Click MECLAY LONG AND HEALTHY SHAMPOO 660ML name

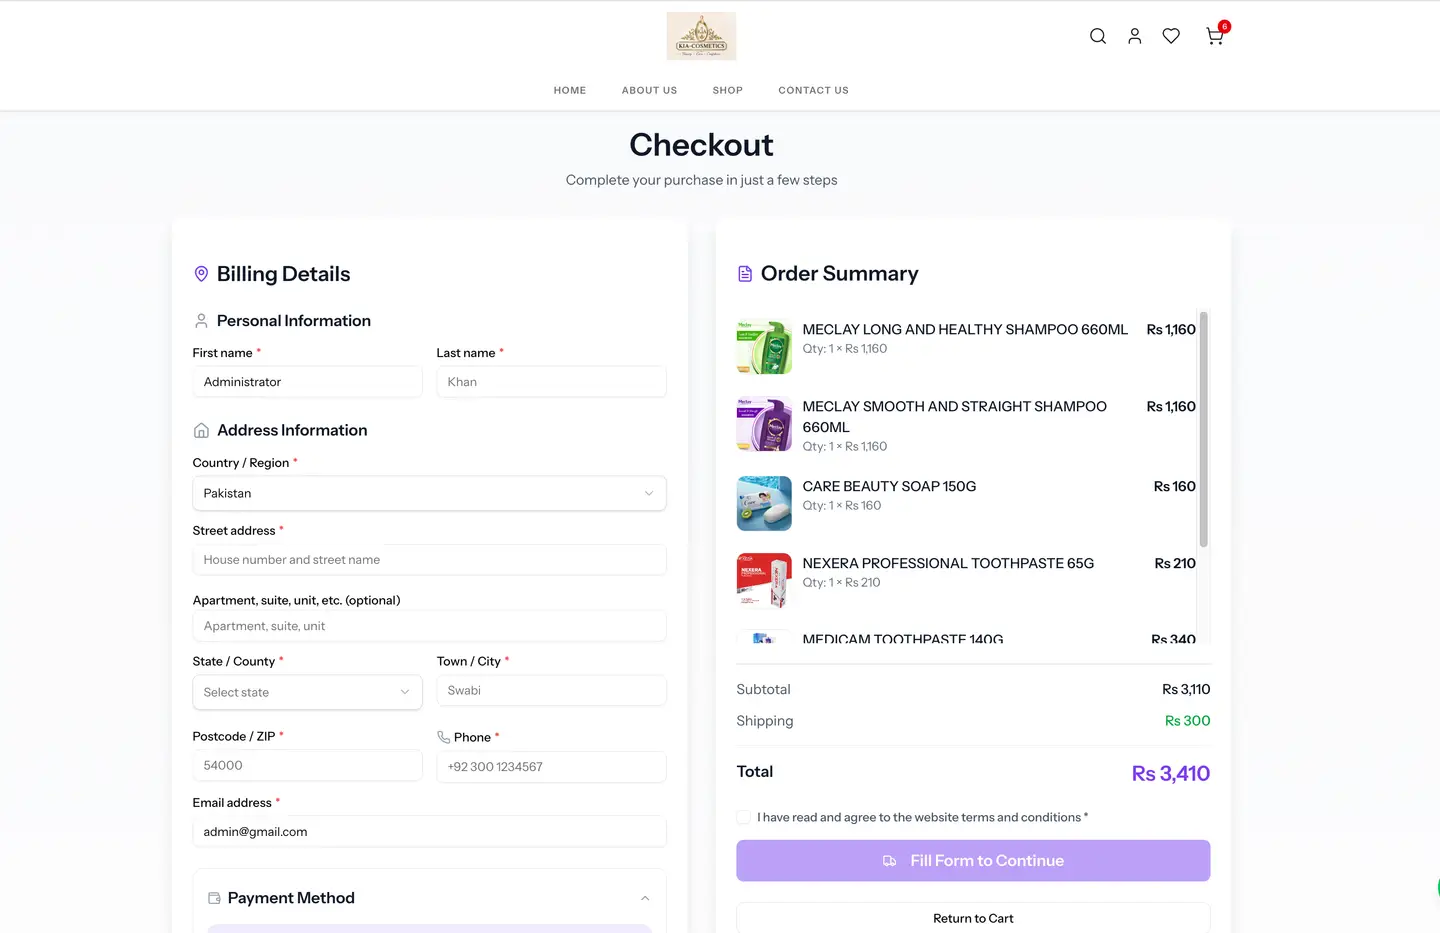pos(965,329)
